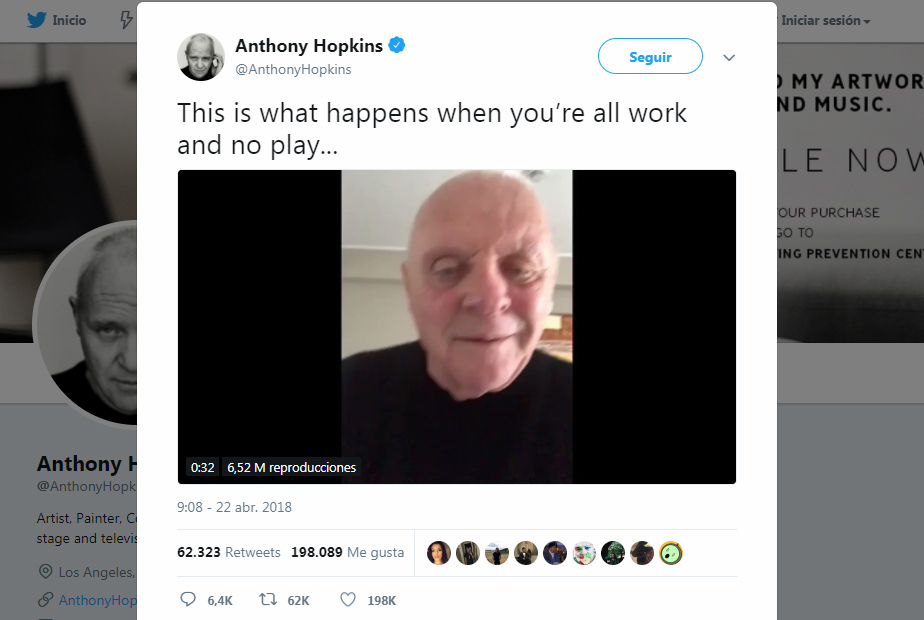Click the last liker's green avatar
924x620 pixels.
point(671,553)
